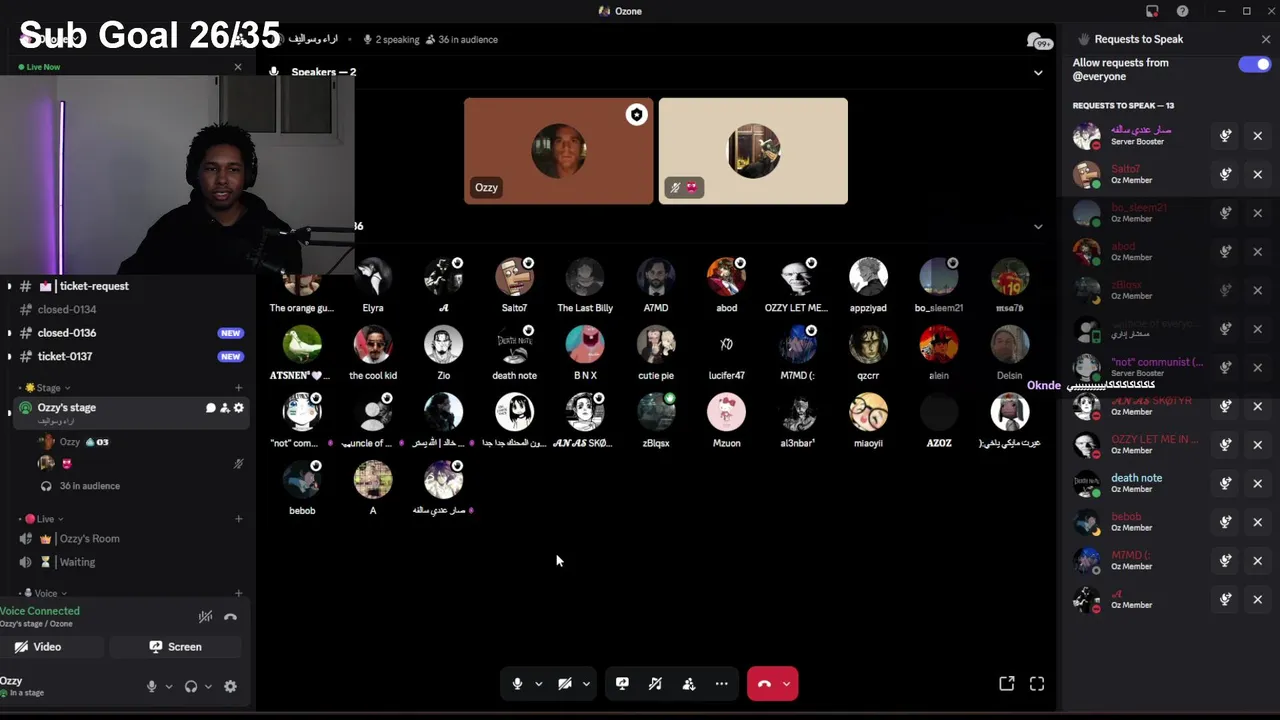Toggle headphones deafen in user panel
The width and height of the screenshot is (1280, 720).
[191, 686]
